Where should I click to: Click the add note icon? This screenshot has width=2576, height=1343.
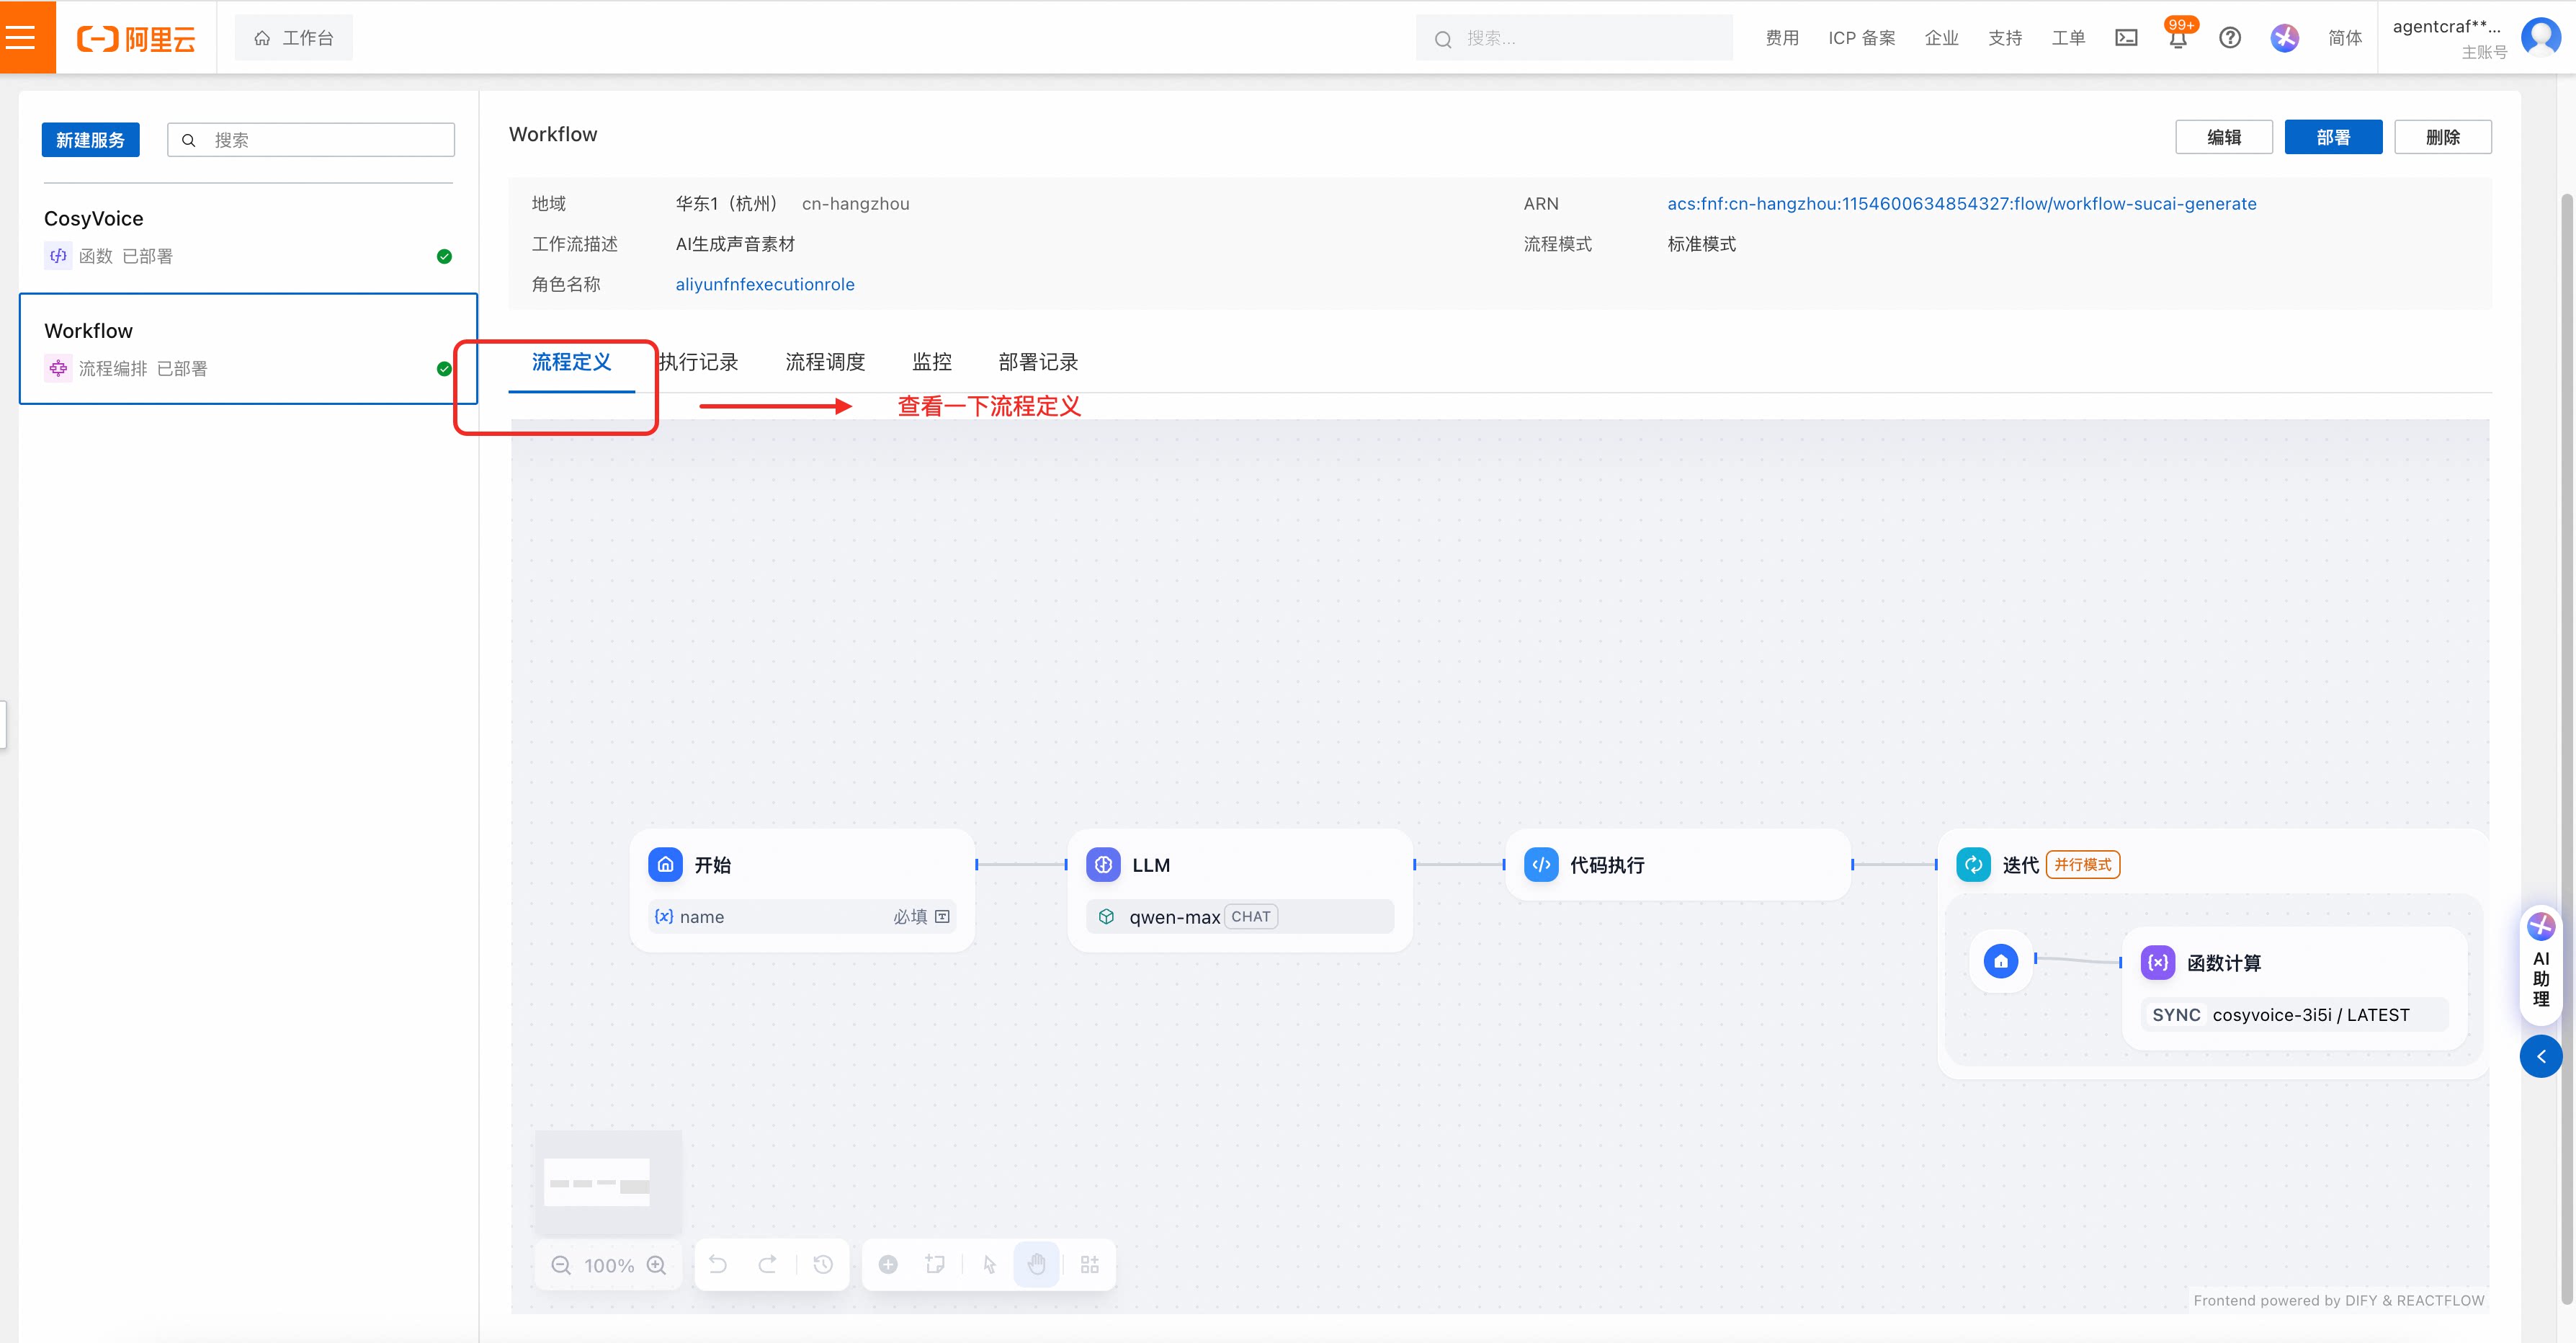(935, 1265)
